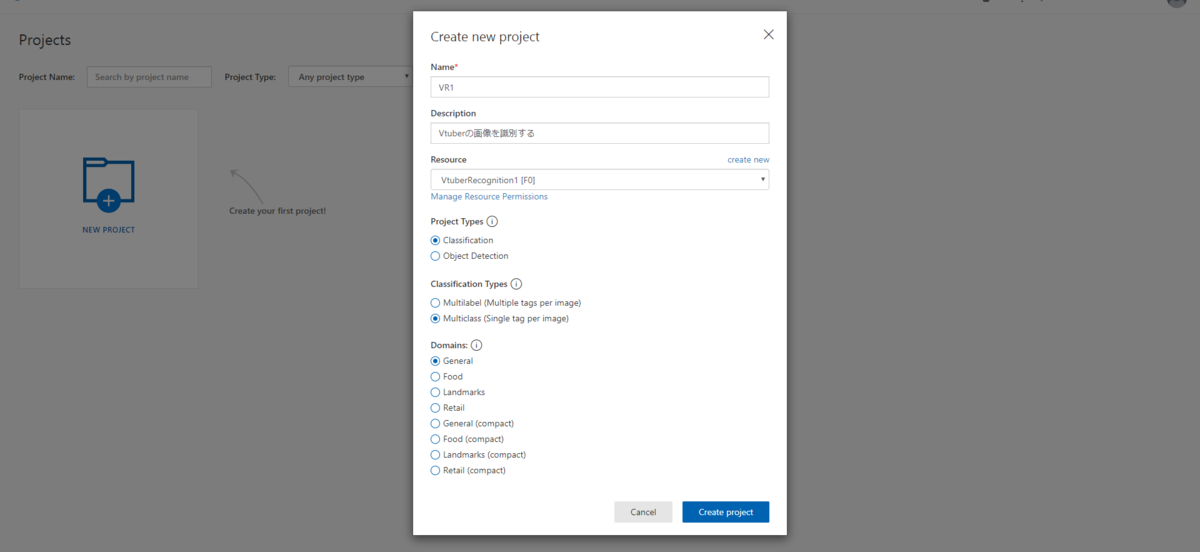Click the project Name input field
Image resolution: width=1200 pixels, height=552 pixels.
click(600, 87)
